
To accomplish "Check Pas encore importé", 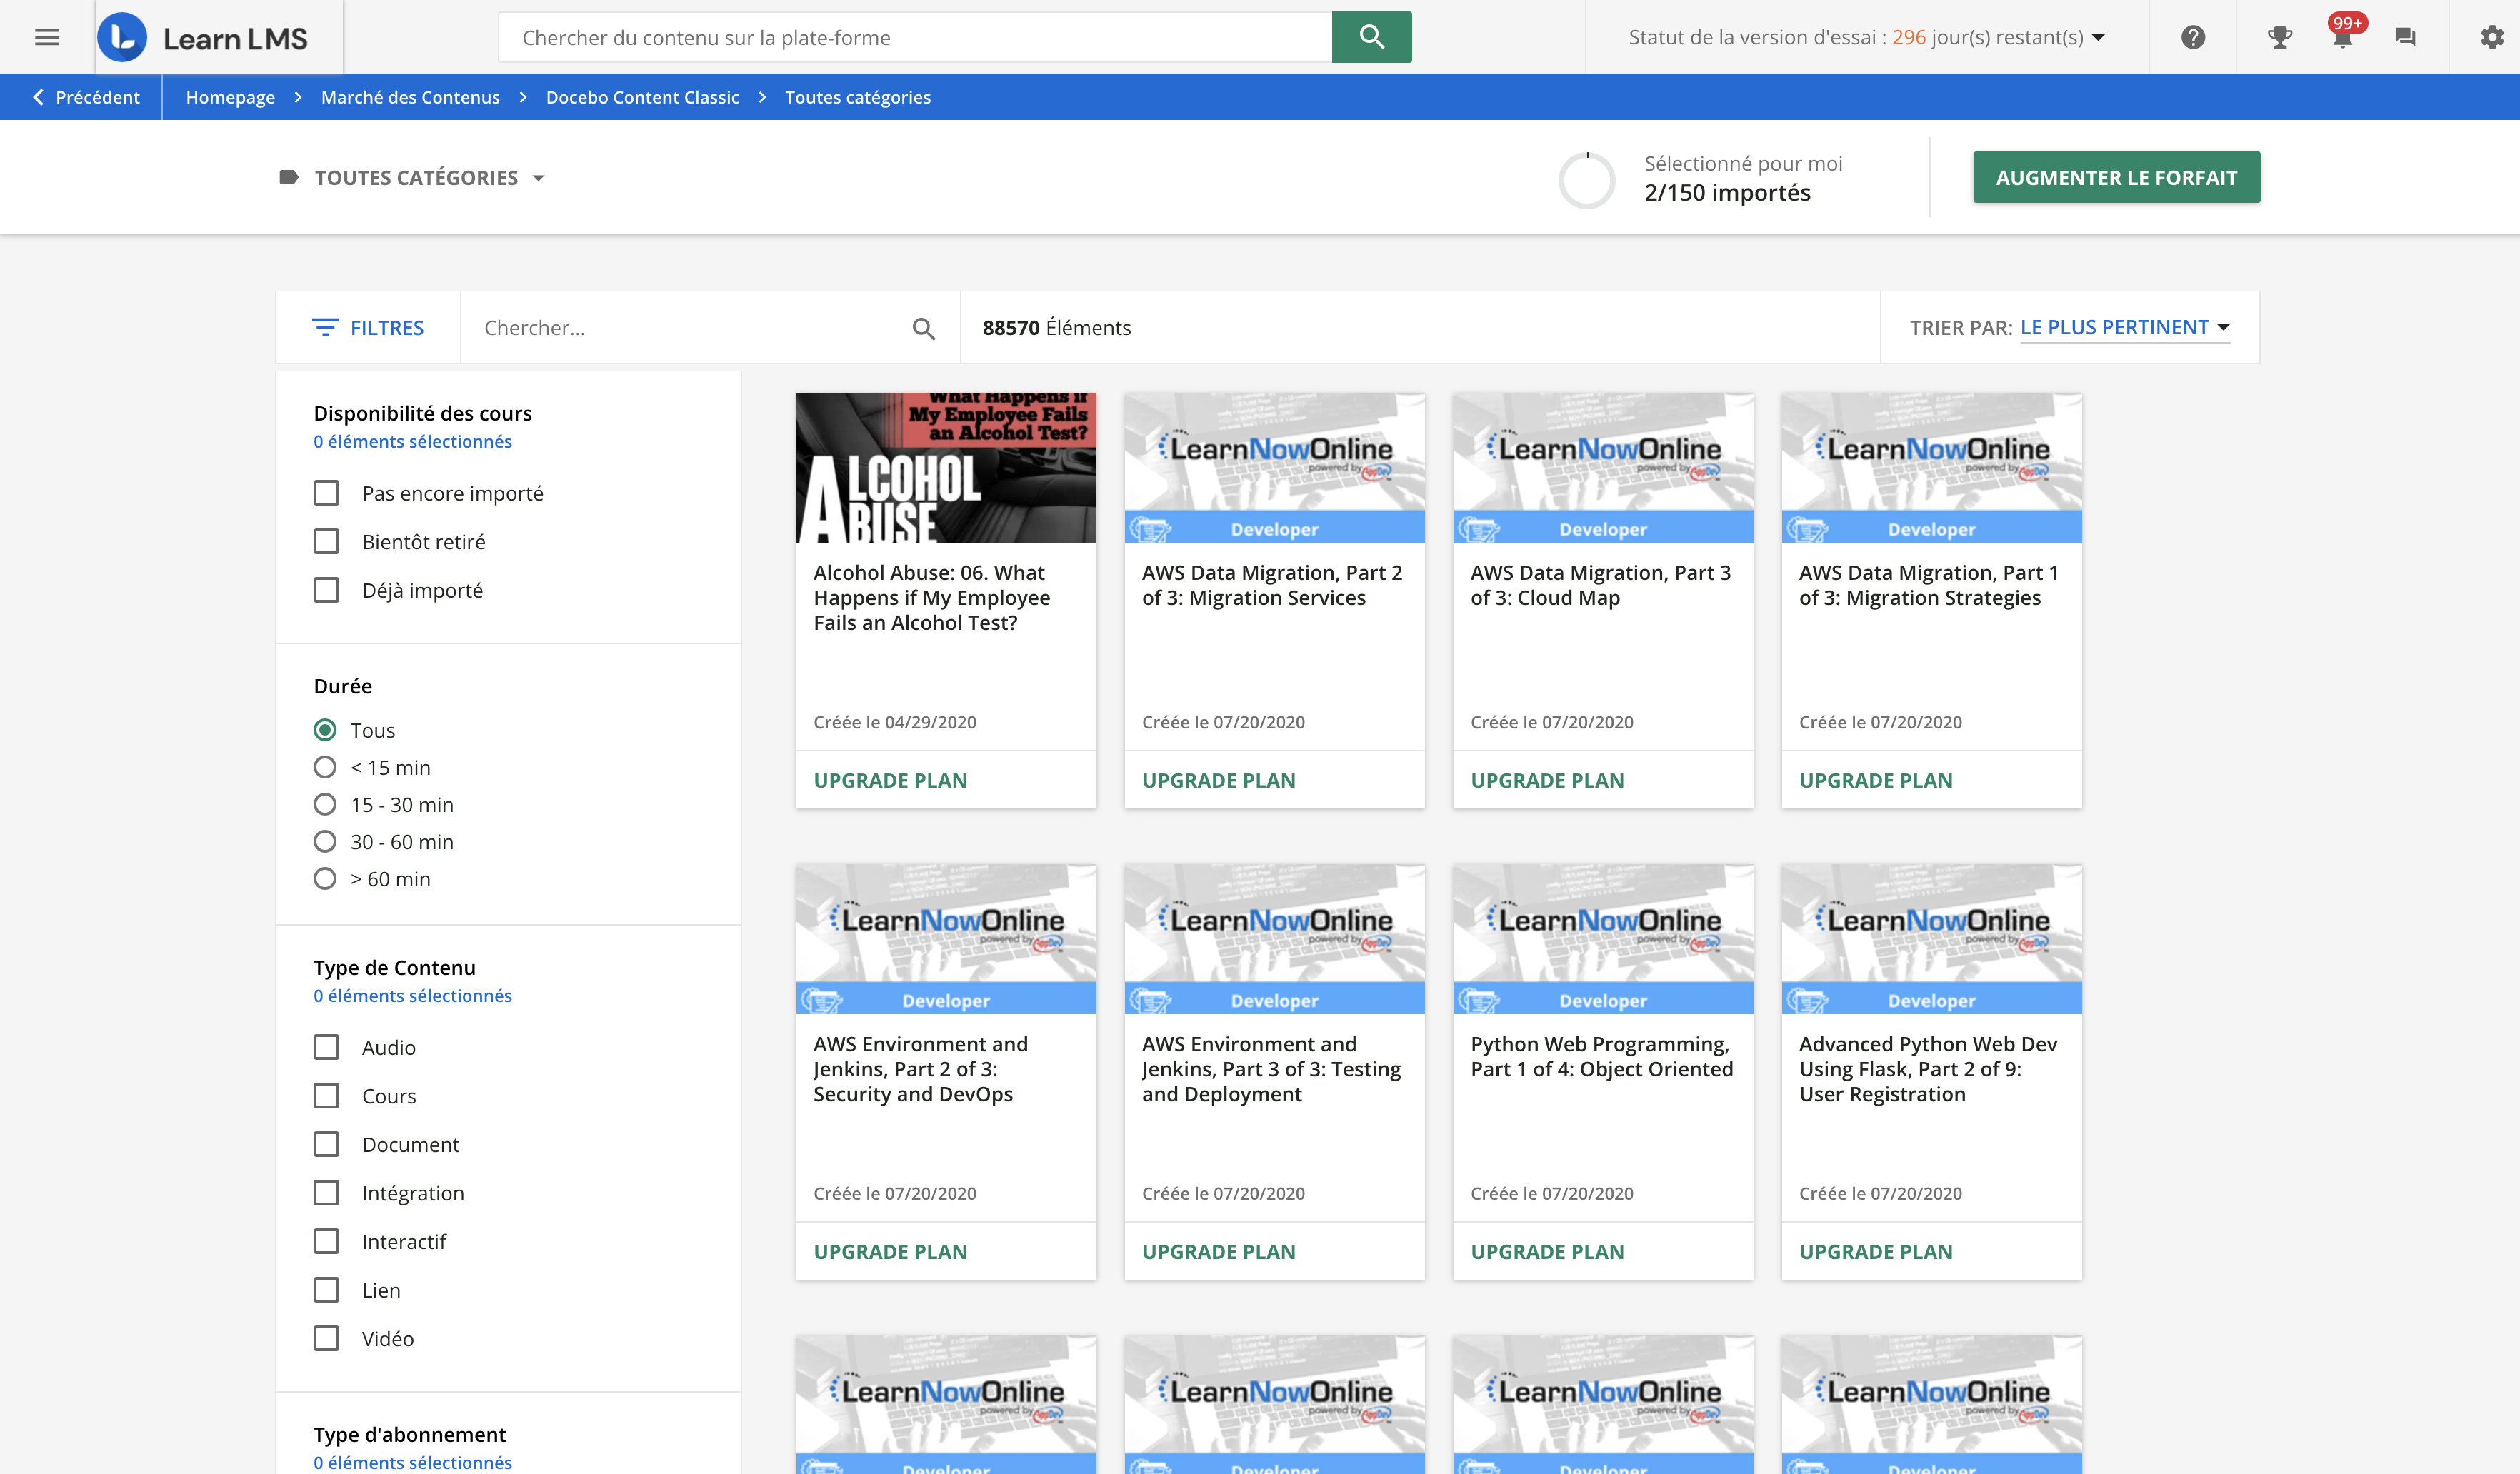I will 326,493.
